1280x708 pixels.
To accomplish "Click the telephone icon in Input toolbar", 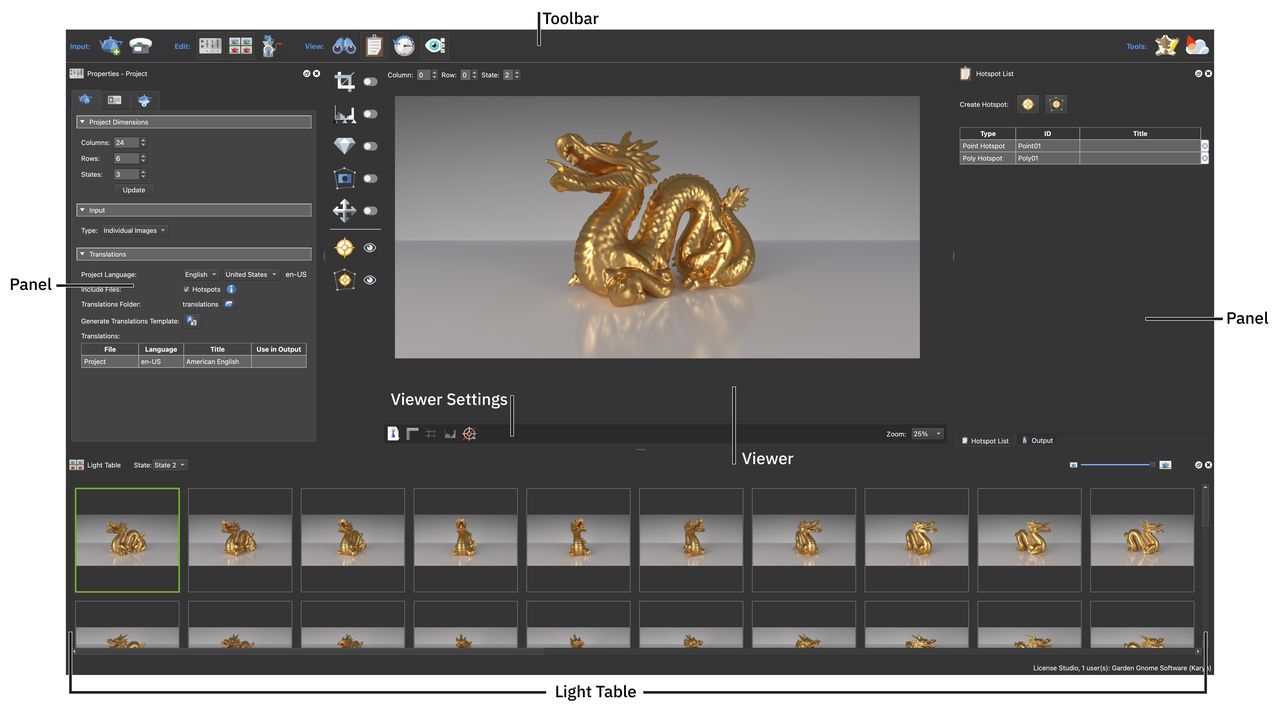I will point(141,46).
